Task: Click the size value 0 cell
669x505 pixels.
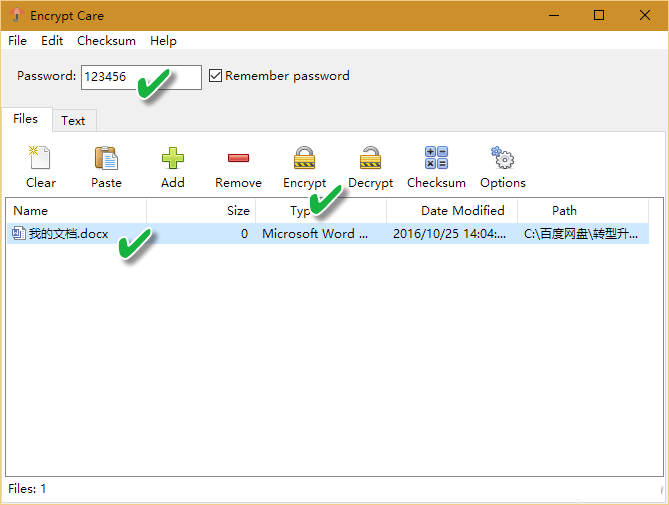Action: coord(244,234)
